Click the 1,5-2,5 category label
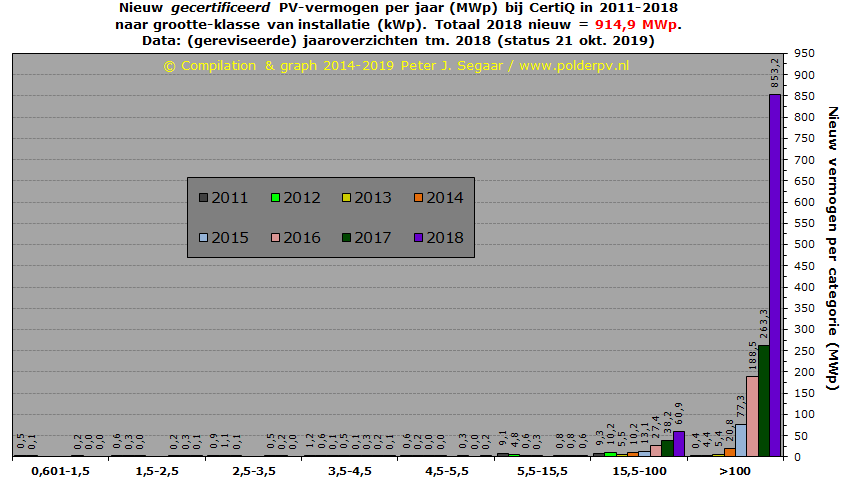Image resolution: width=851 pixels, height=481 pixels. coord(157,471)
